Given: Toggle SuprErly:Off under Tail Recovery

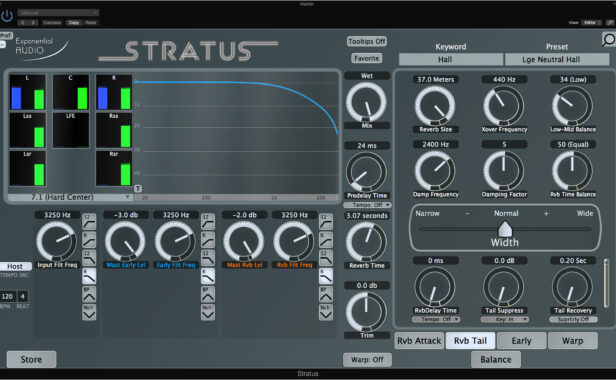Looking at the screenshot, I should [573, 319].
